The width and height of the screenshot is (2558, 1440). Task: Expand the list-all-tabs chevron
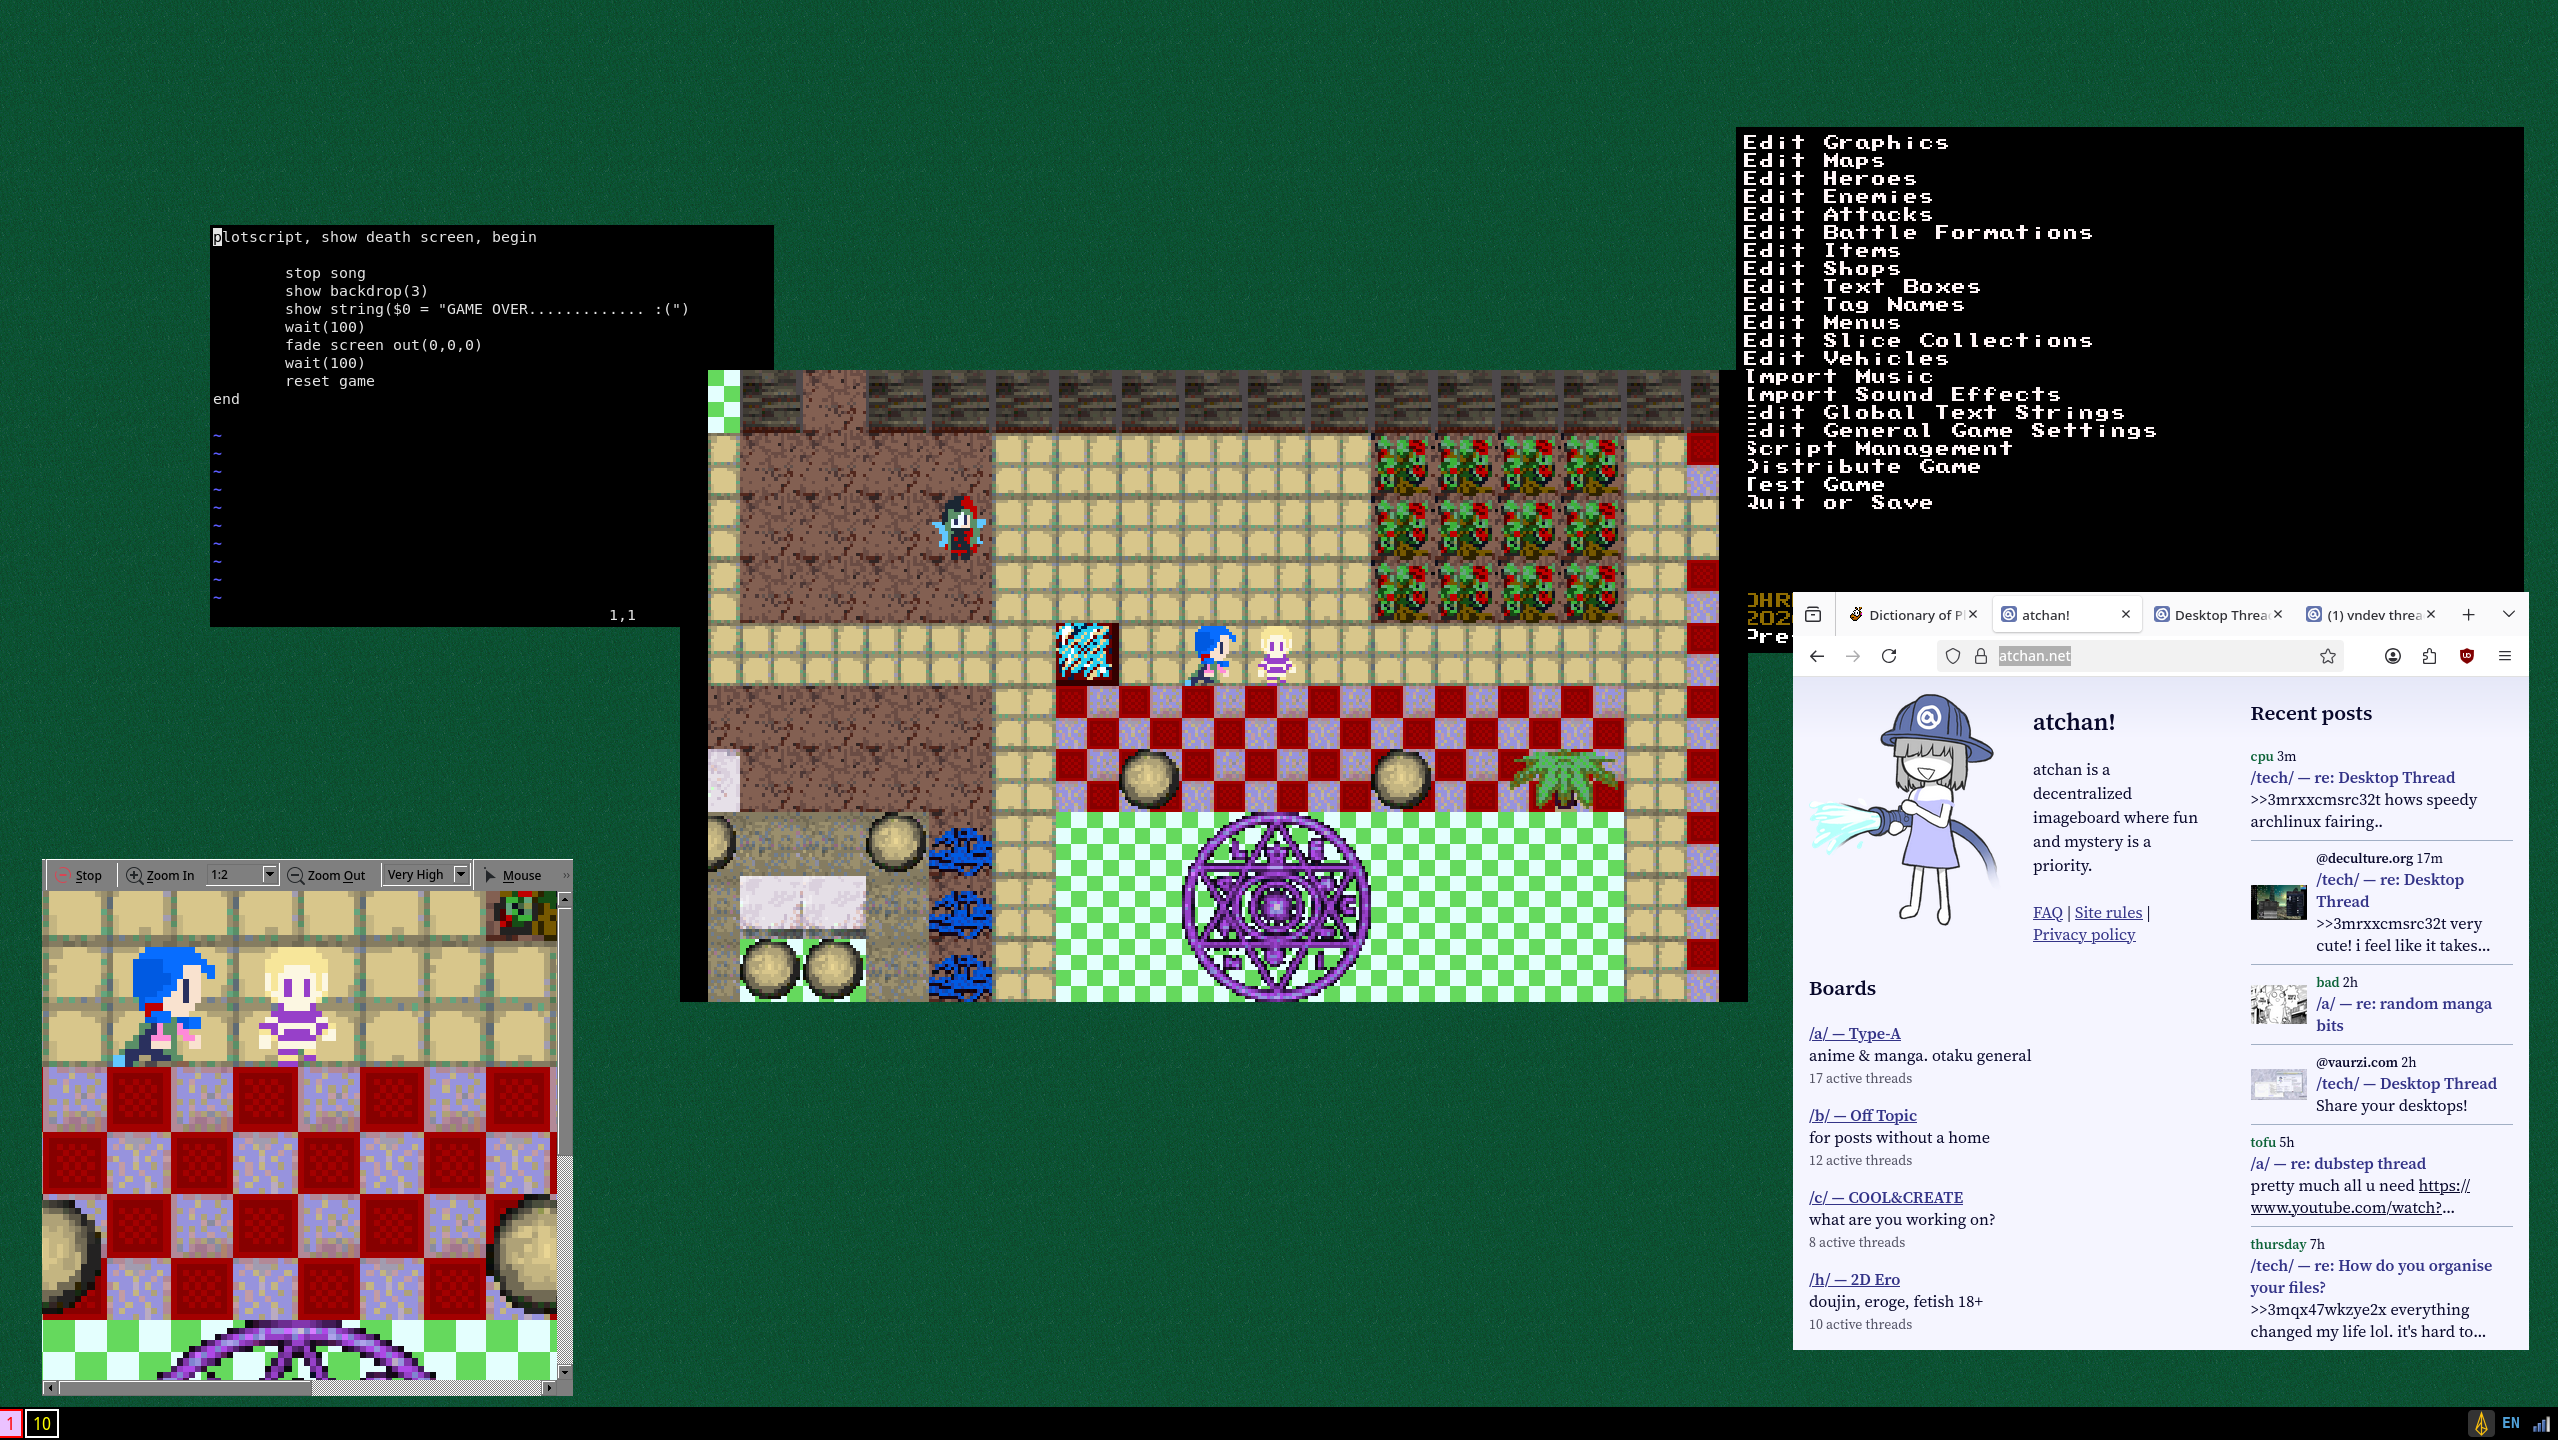(2509, 614)
